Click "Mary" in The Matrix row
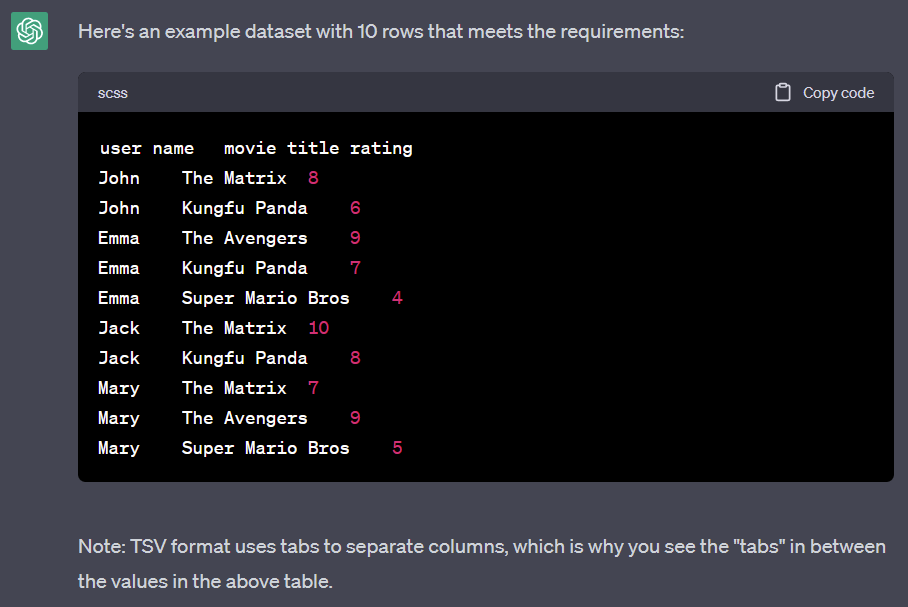The height and width of the screenshot is (607, 908). 119,388
